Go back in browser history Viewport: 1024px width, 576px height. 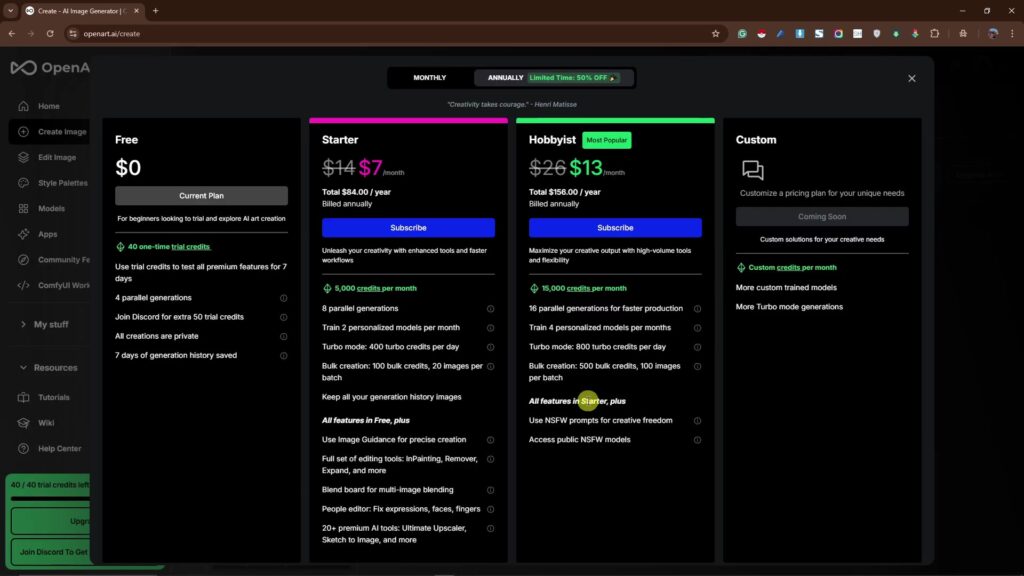point(12,33)
